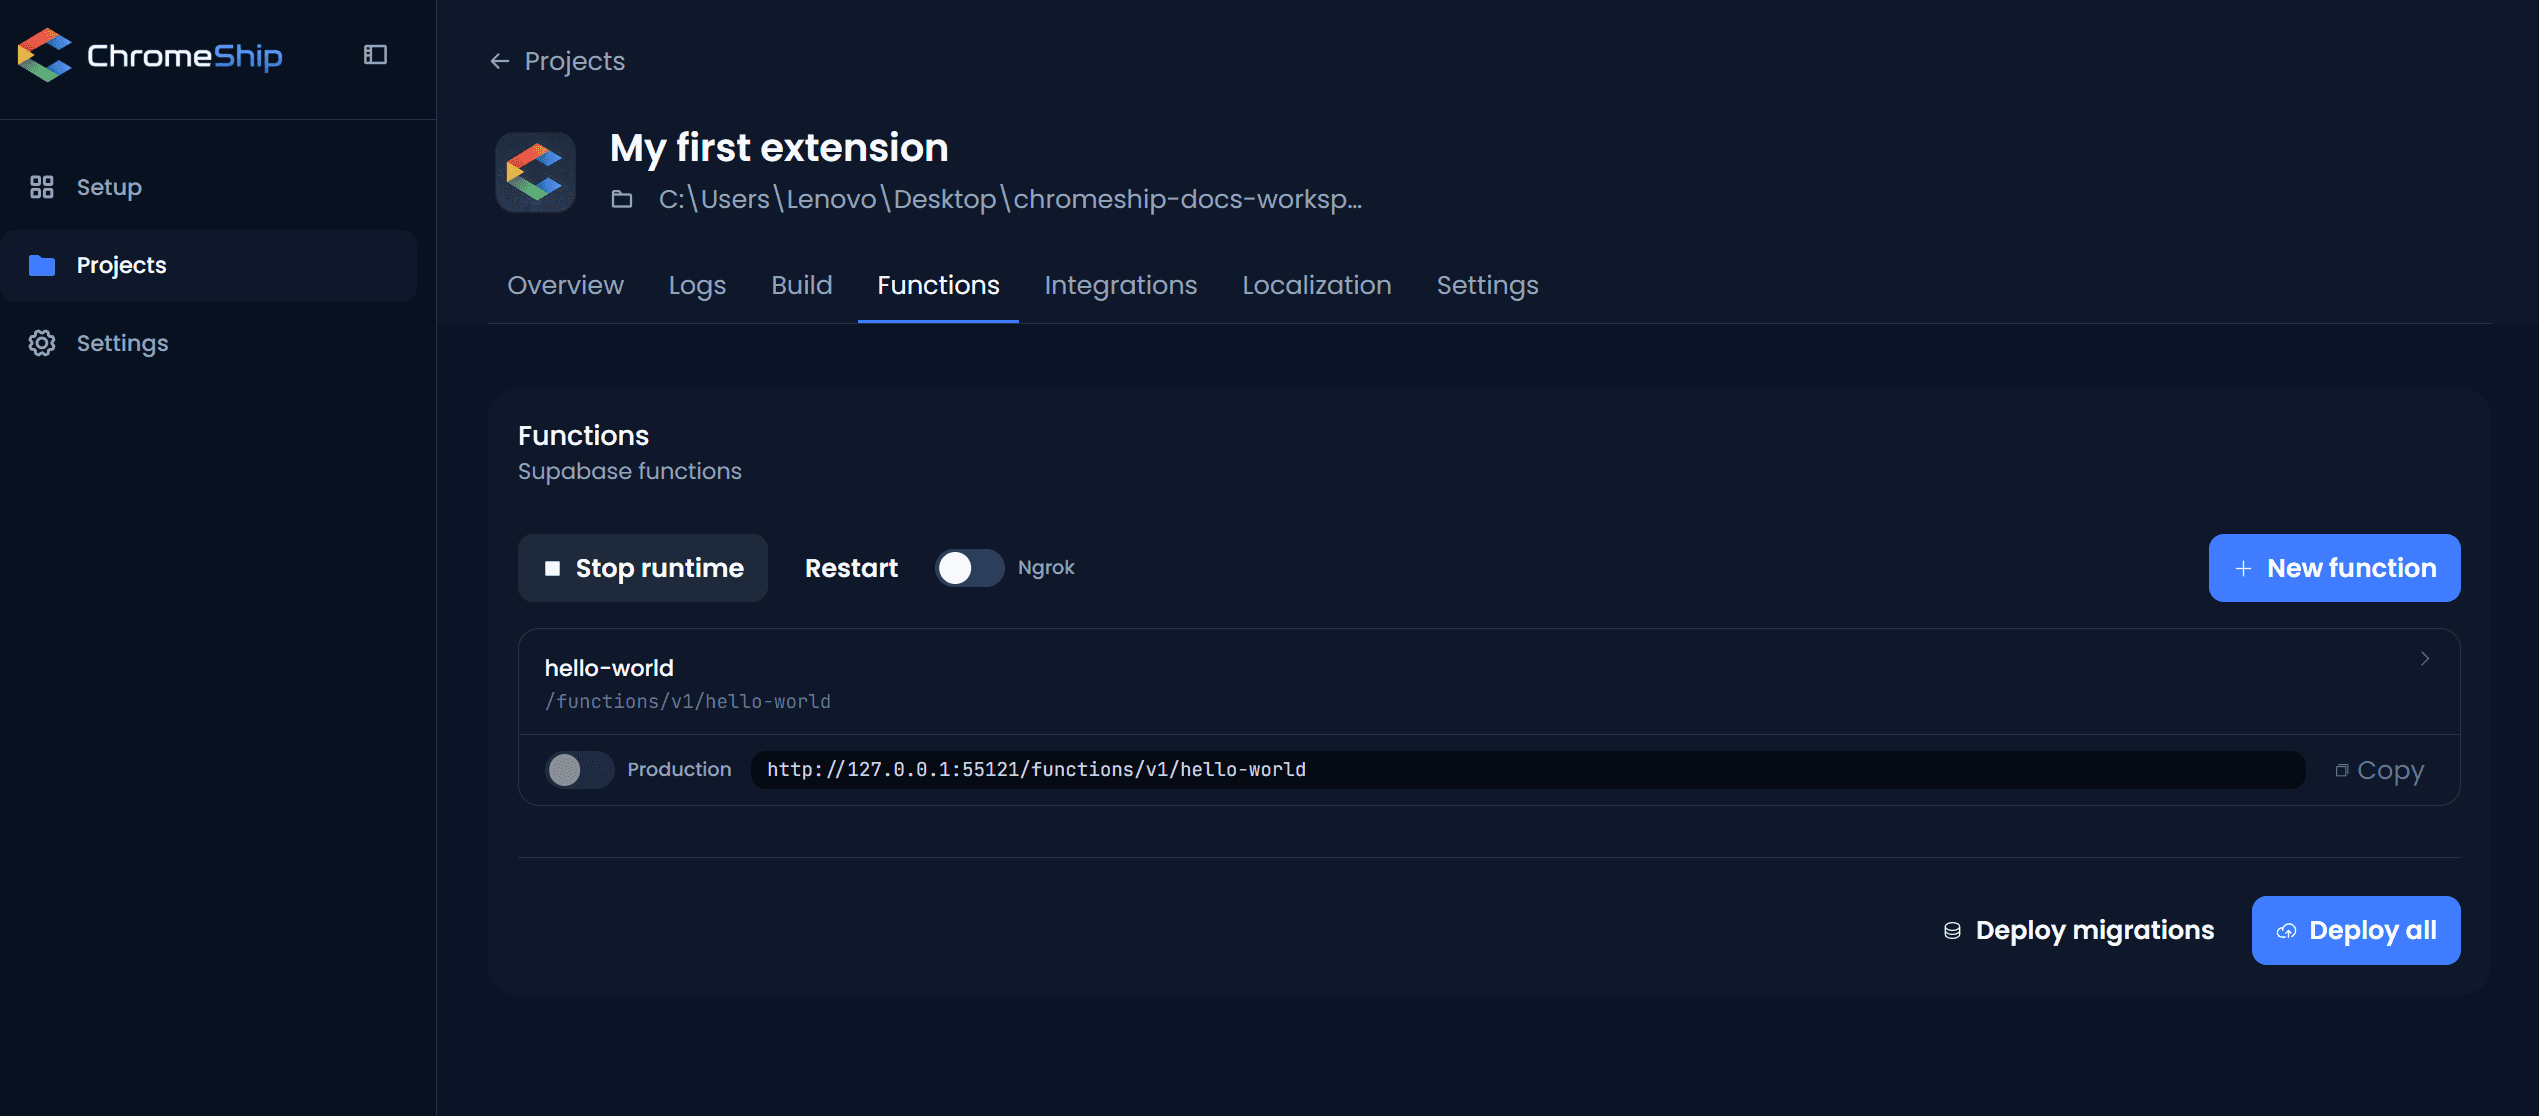Image resolution: width=2539 pixels, height=1116 pixels.
Task: Click the folder icon next to project path
Action: pyautogui.click(x=622, y=199)
